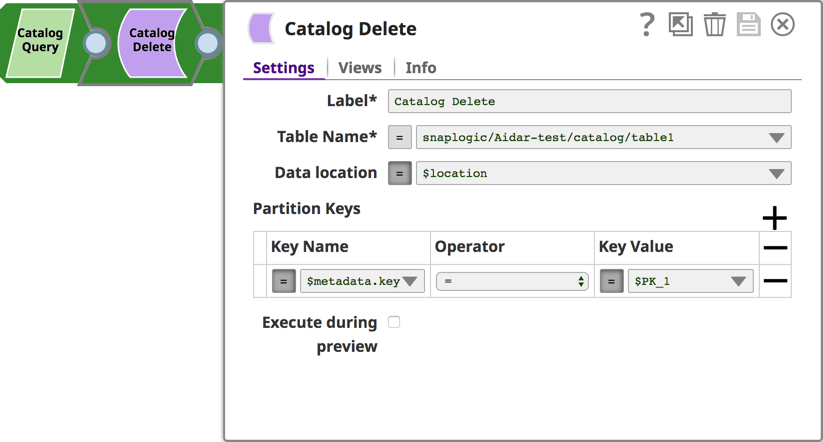Click the restore/pop-out window icon
The width and height of the screenshot is (823, 442).
point(681,25)
